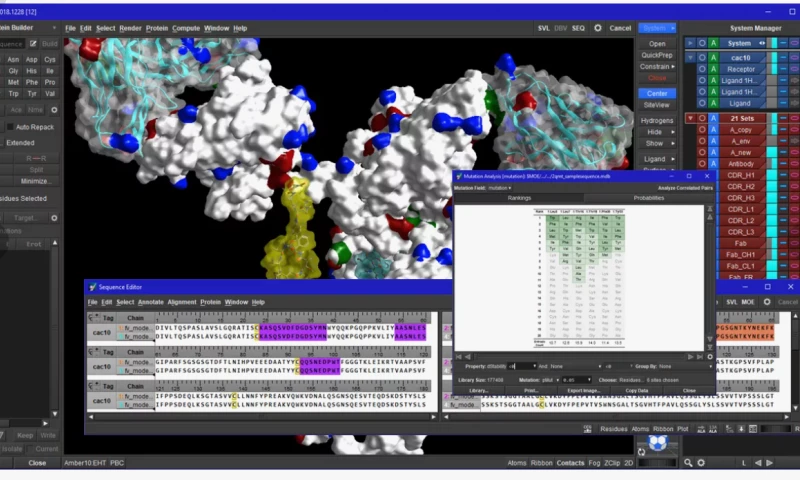Click first ALA mutate icon in Sequence Editor
This screenshot has width=800, height=480.
coord(701,429)
